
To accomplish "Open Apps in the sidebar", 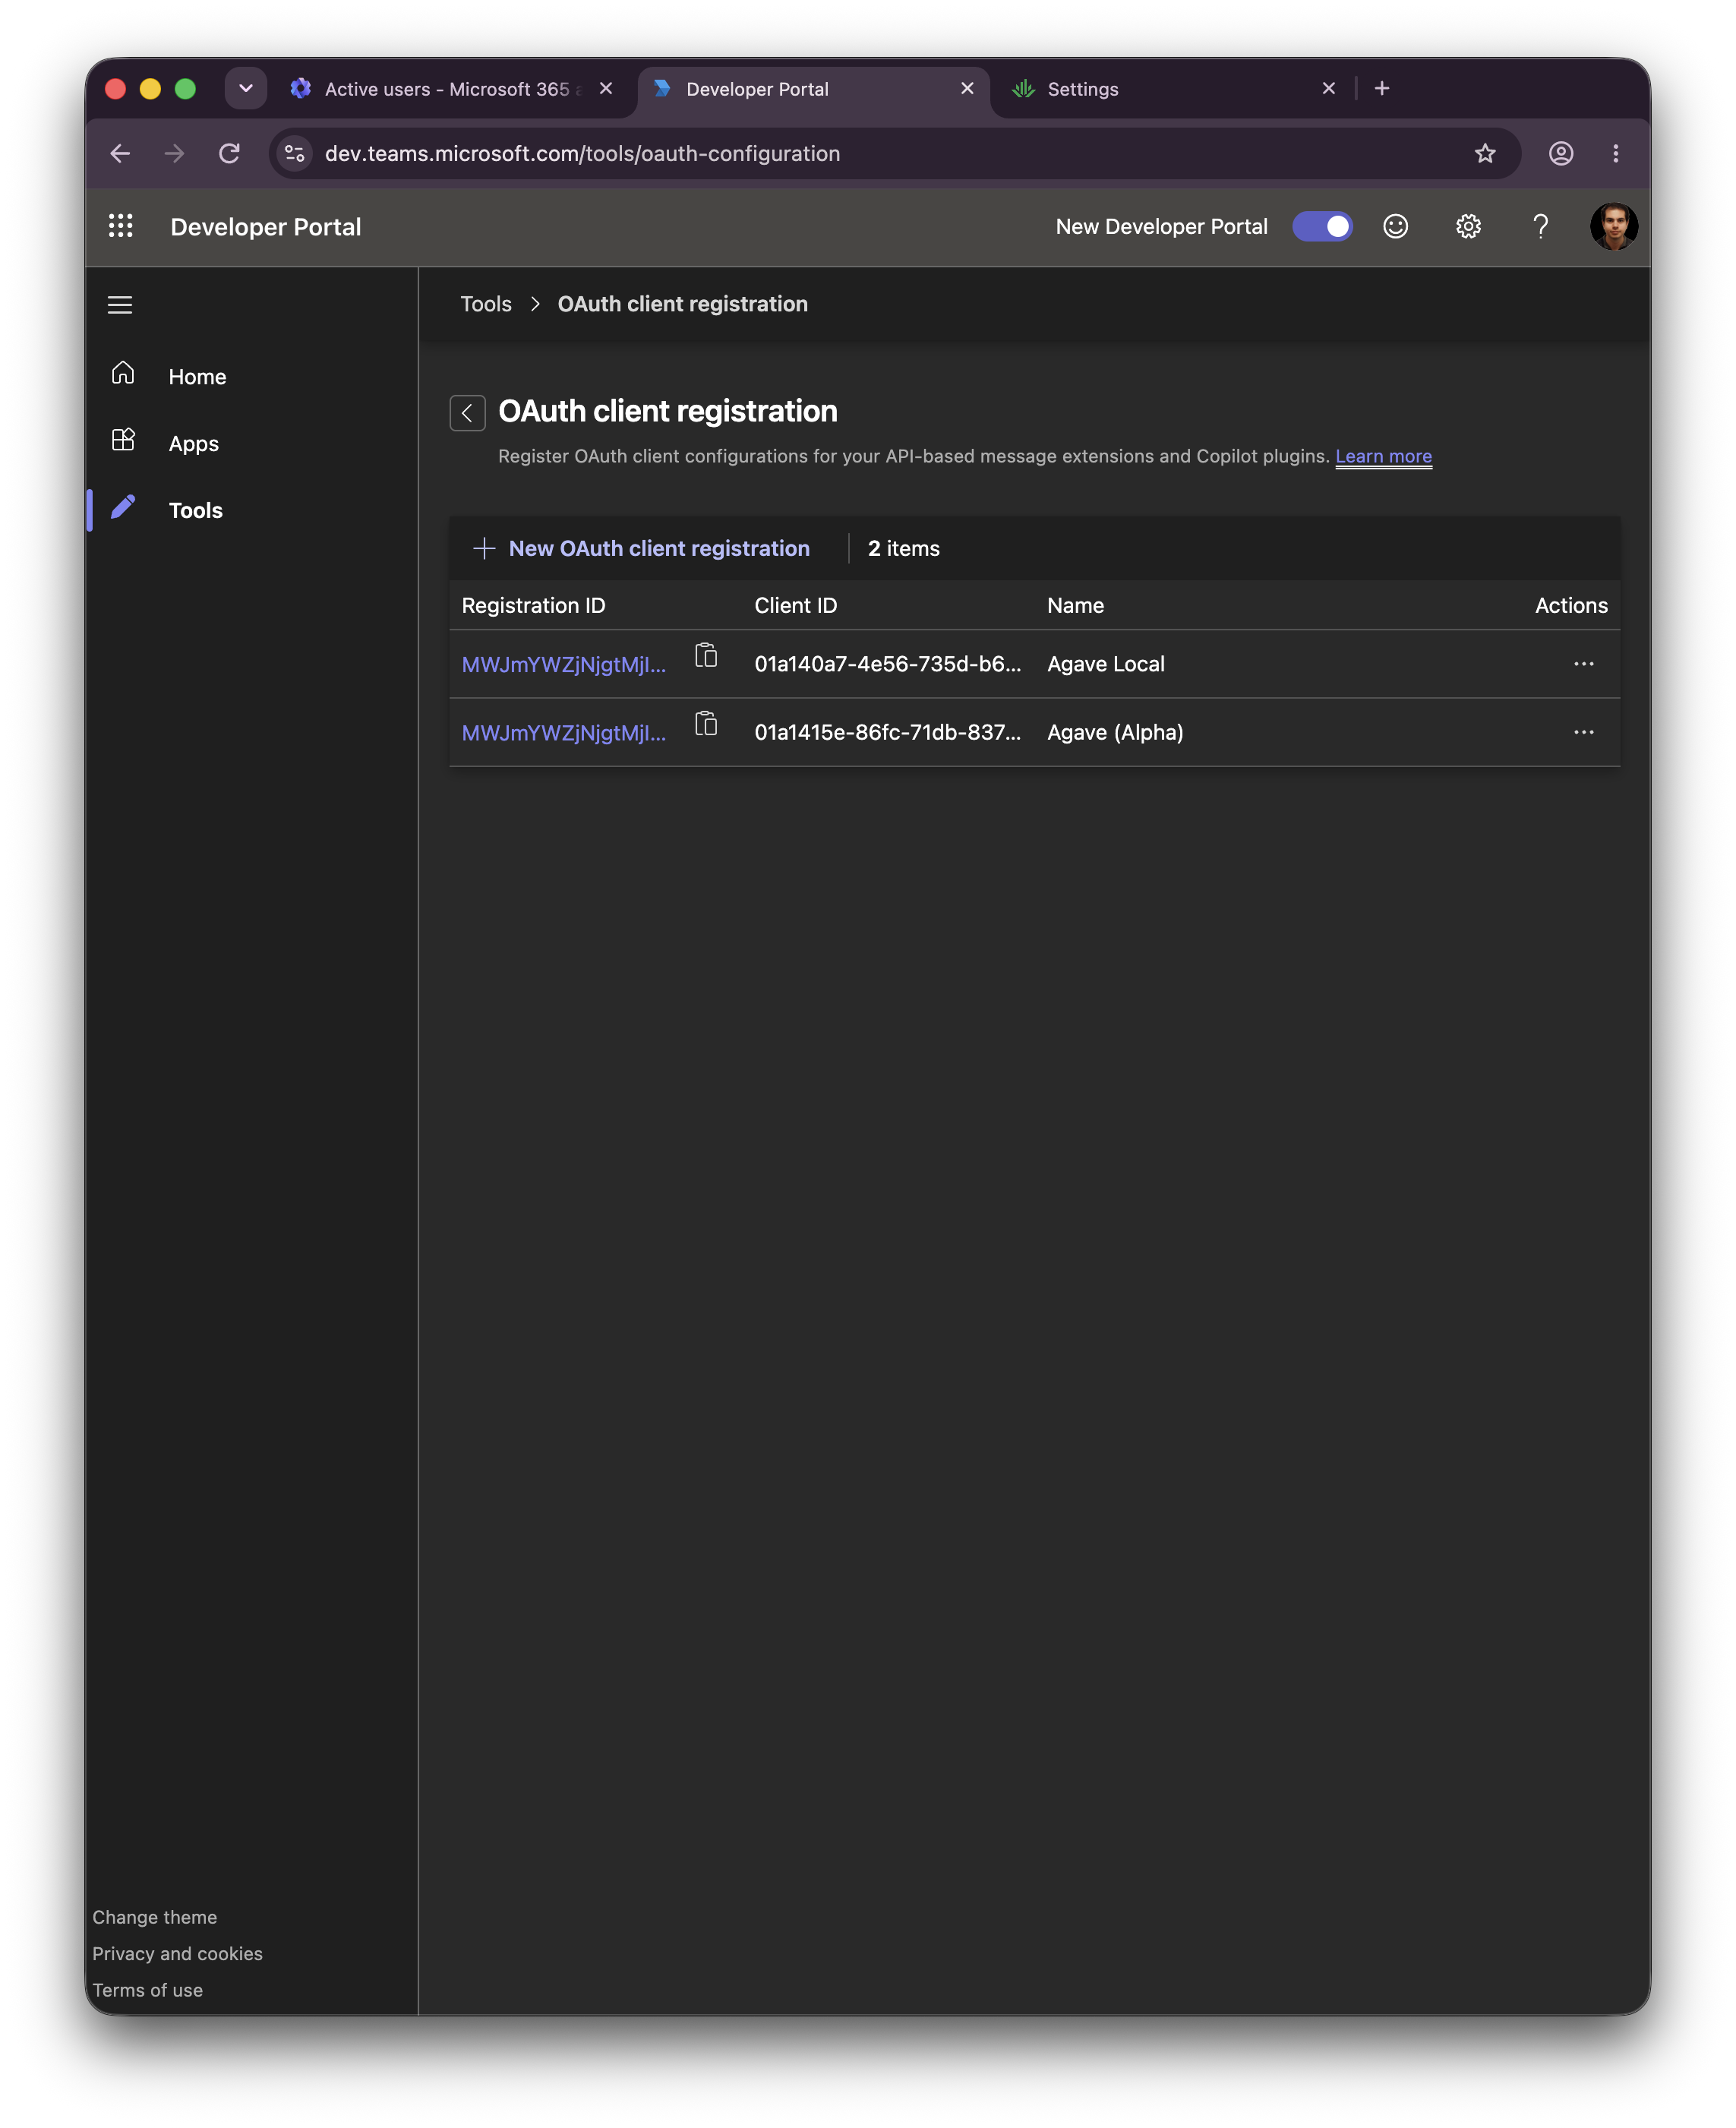I will [194, 443].
